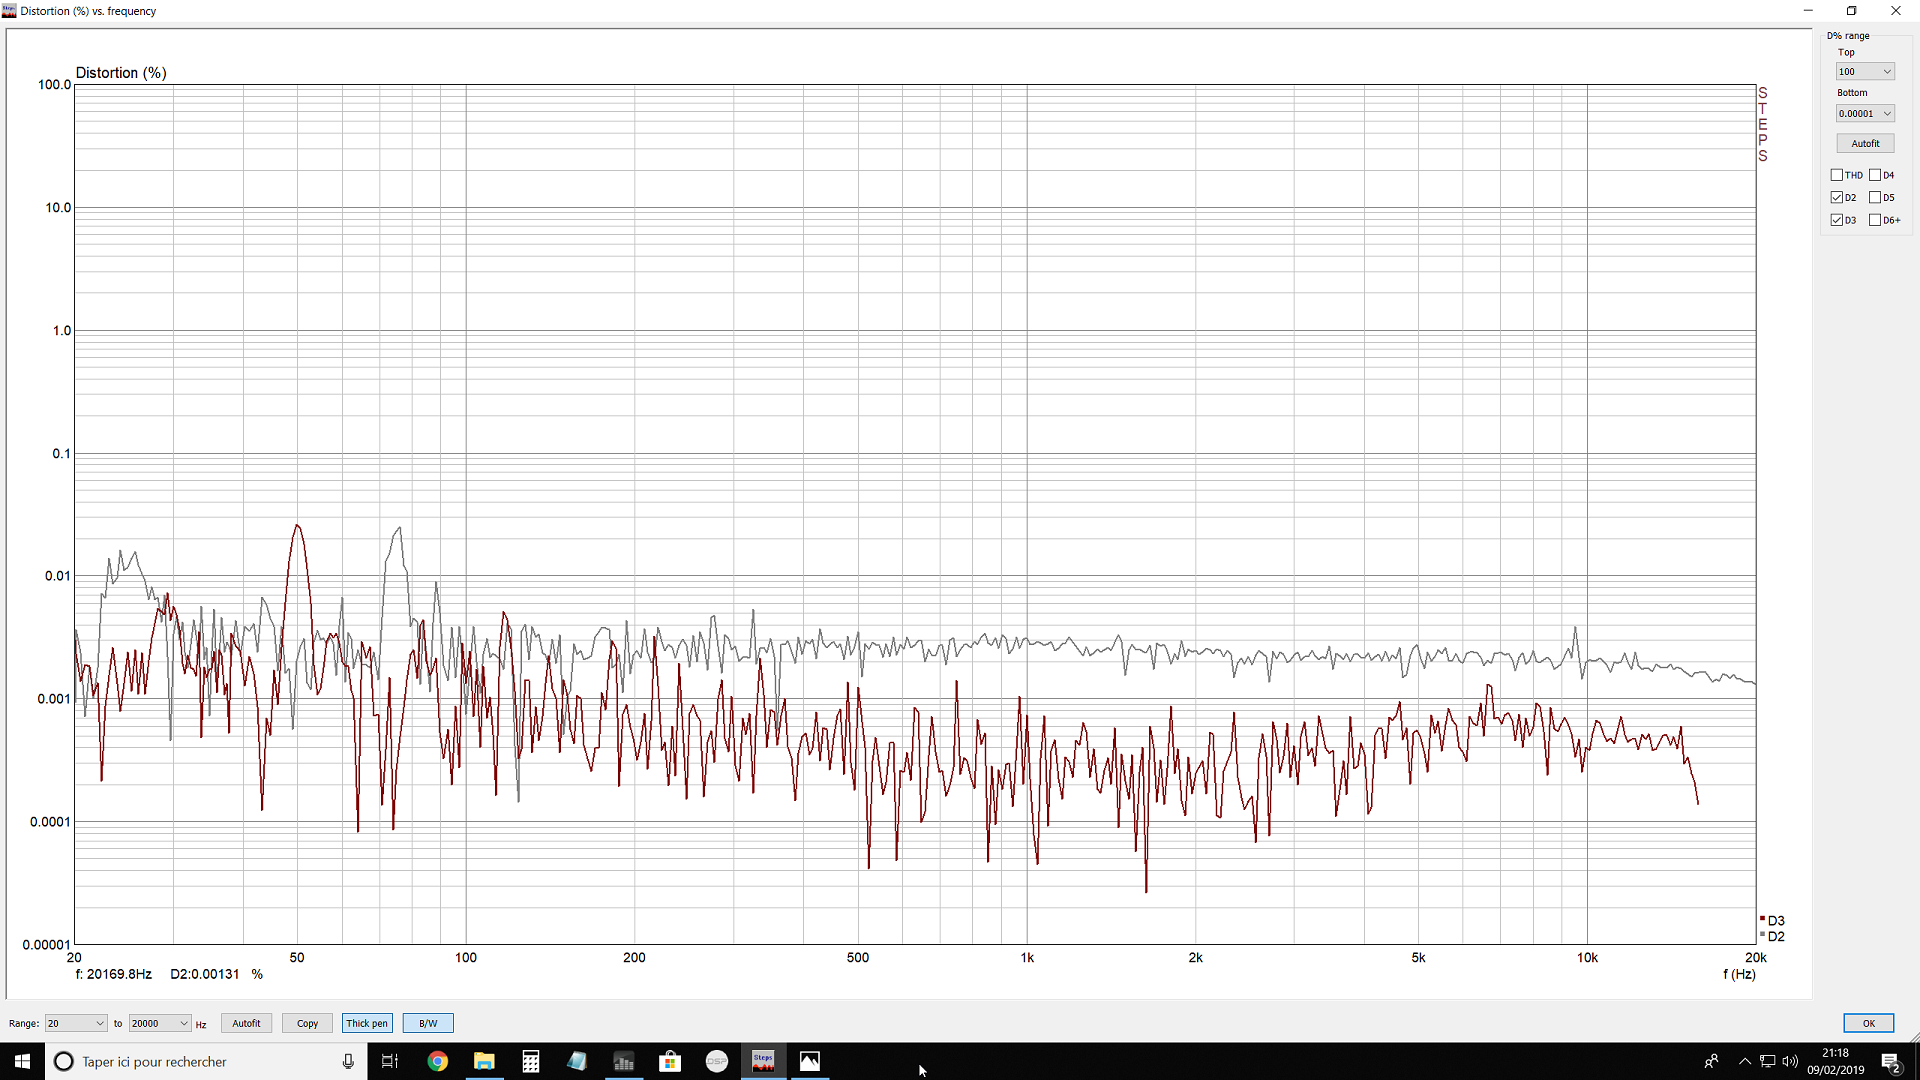This screenshot has height=1080, width=1920.
Task: Click the Cortana microphone icon
Action: [x=348, y=1061]
